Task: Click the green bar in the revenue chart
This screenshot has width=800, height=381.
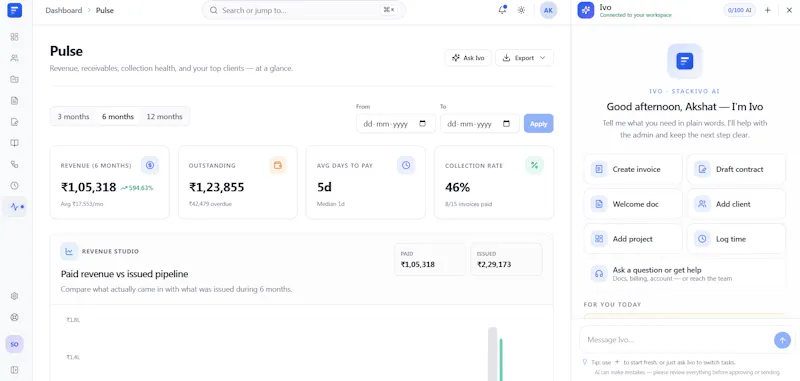Action: coord(501,360)
